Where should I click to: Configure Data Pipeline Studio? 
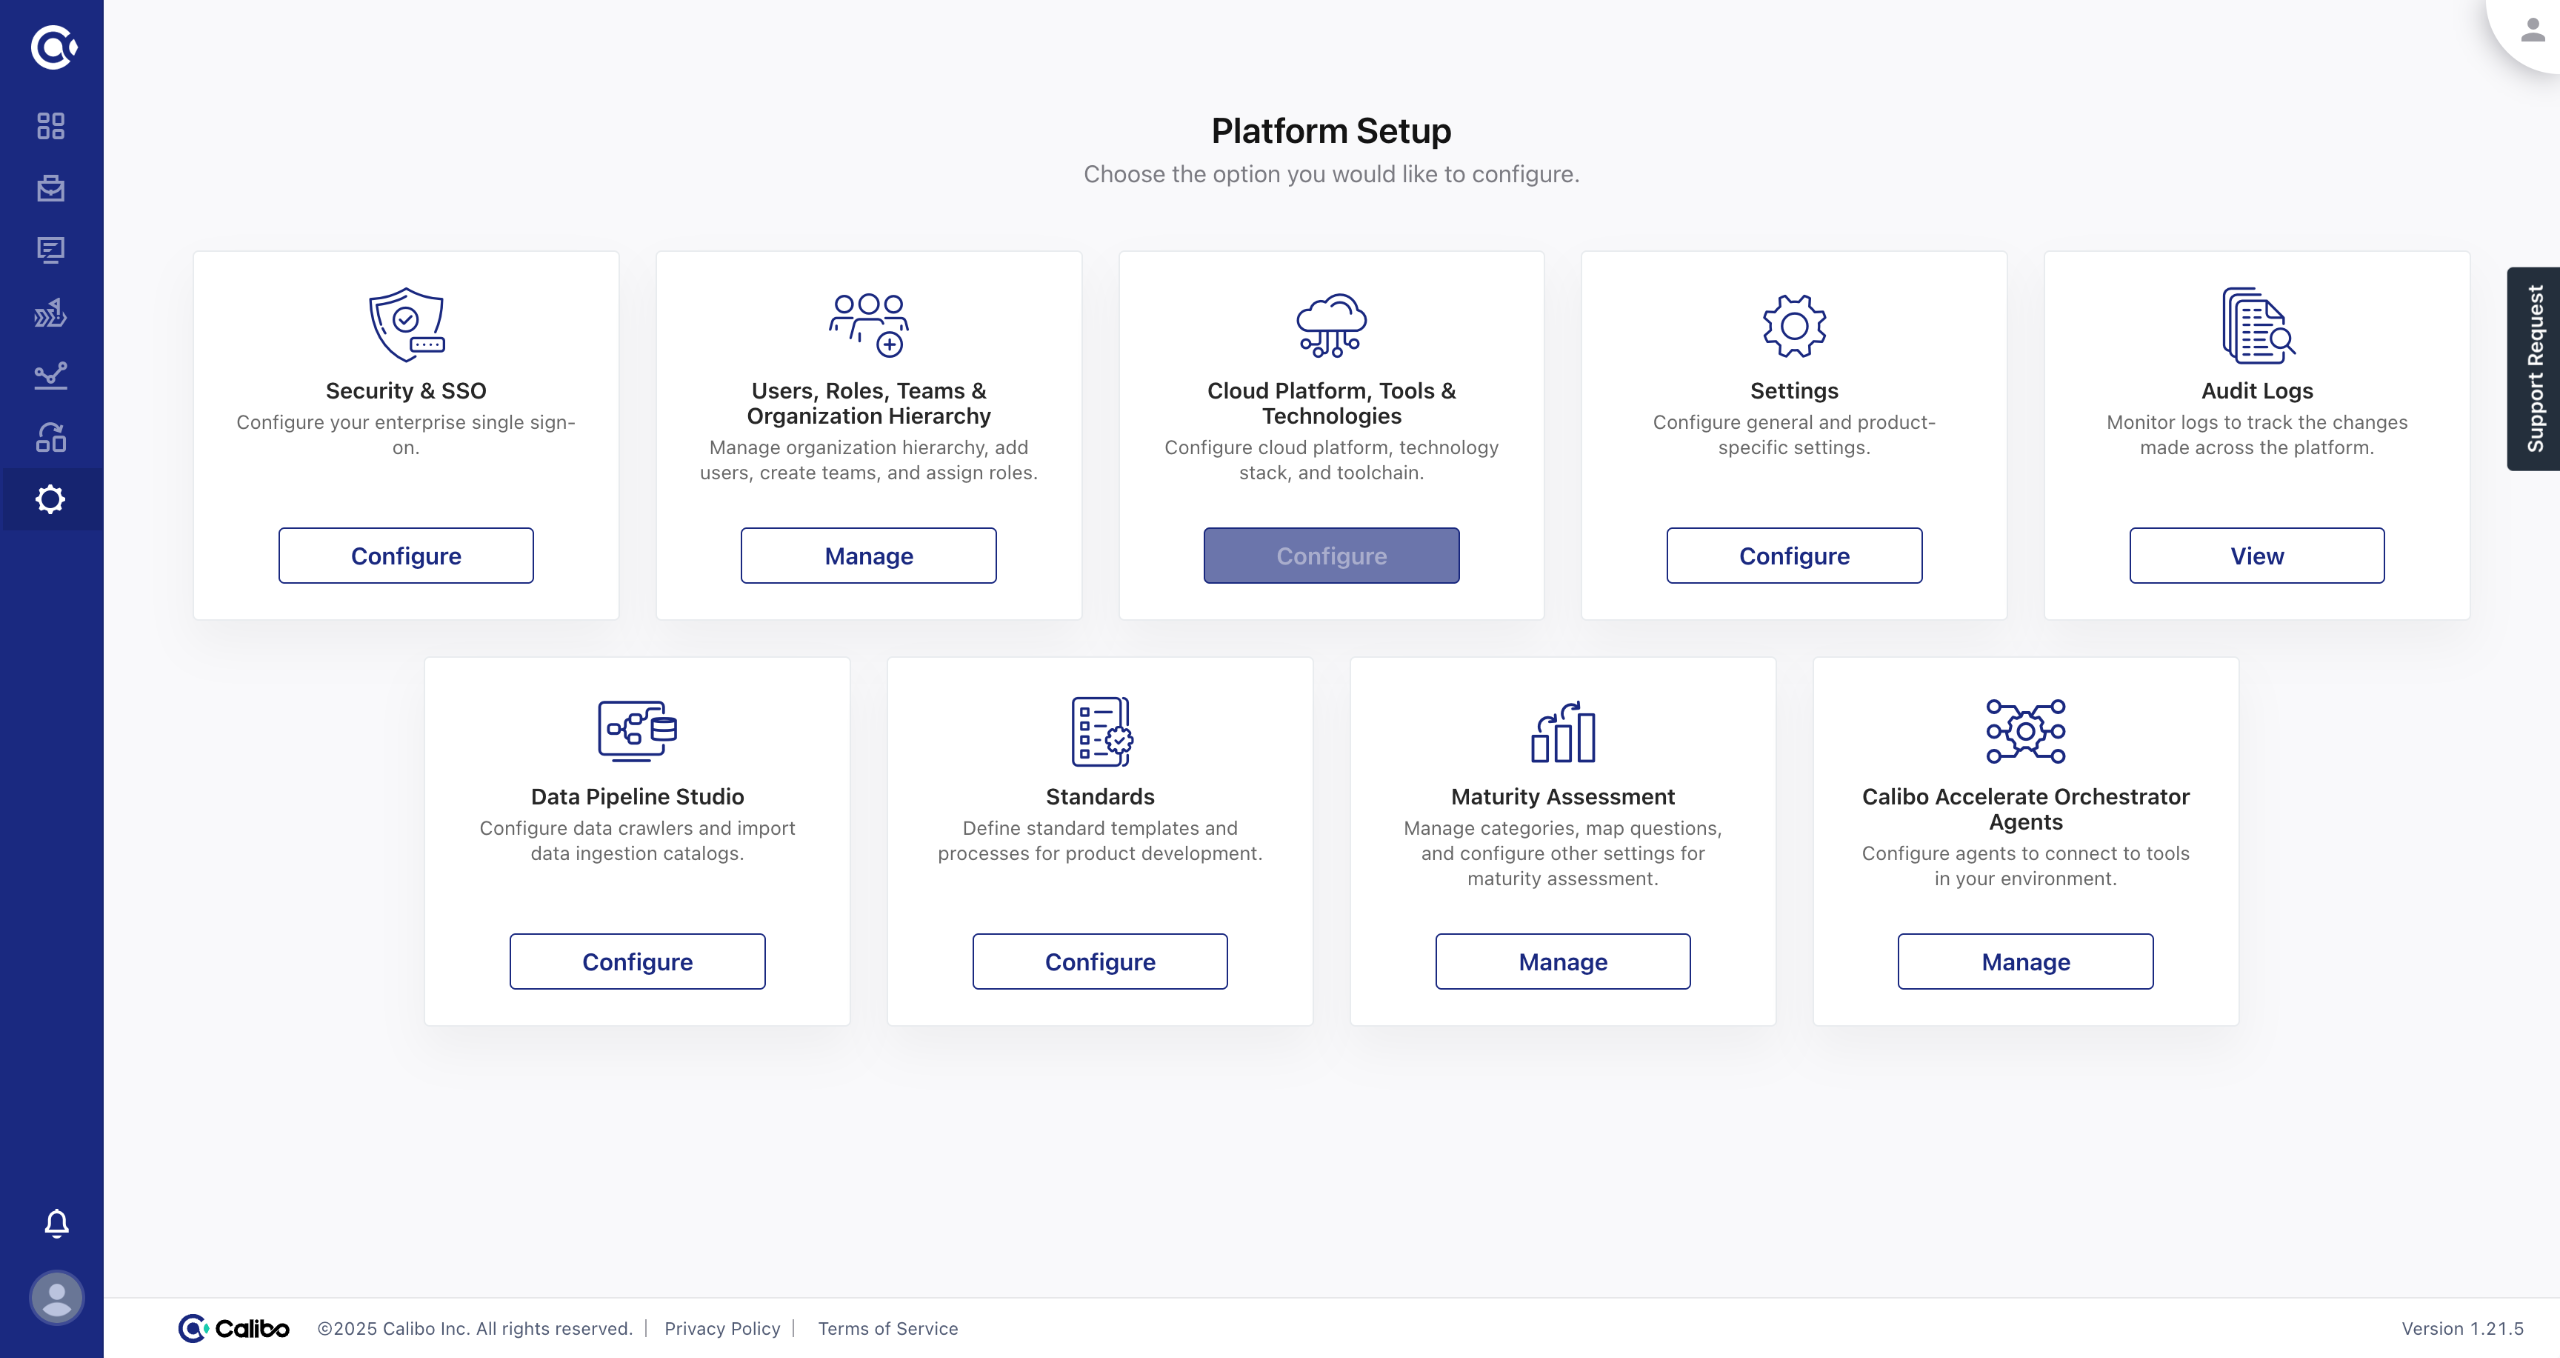(x=637, y=962)
